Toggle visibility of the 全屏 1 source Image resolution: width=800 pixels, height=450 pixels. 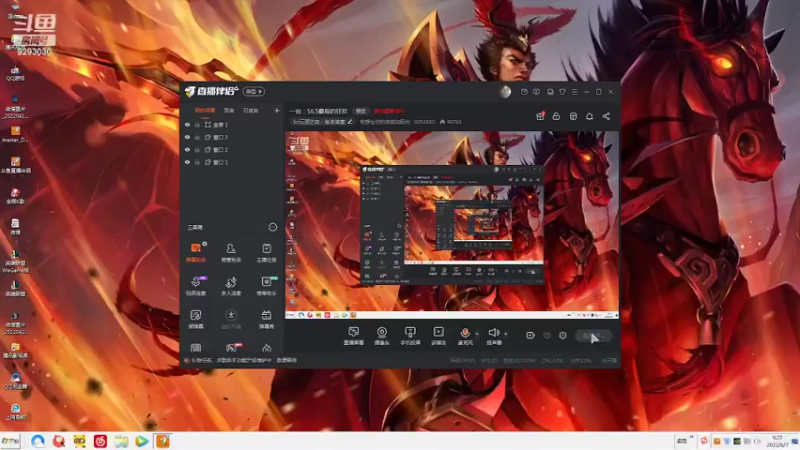187,124
